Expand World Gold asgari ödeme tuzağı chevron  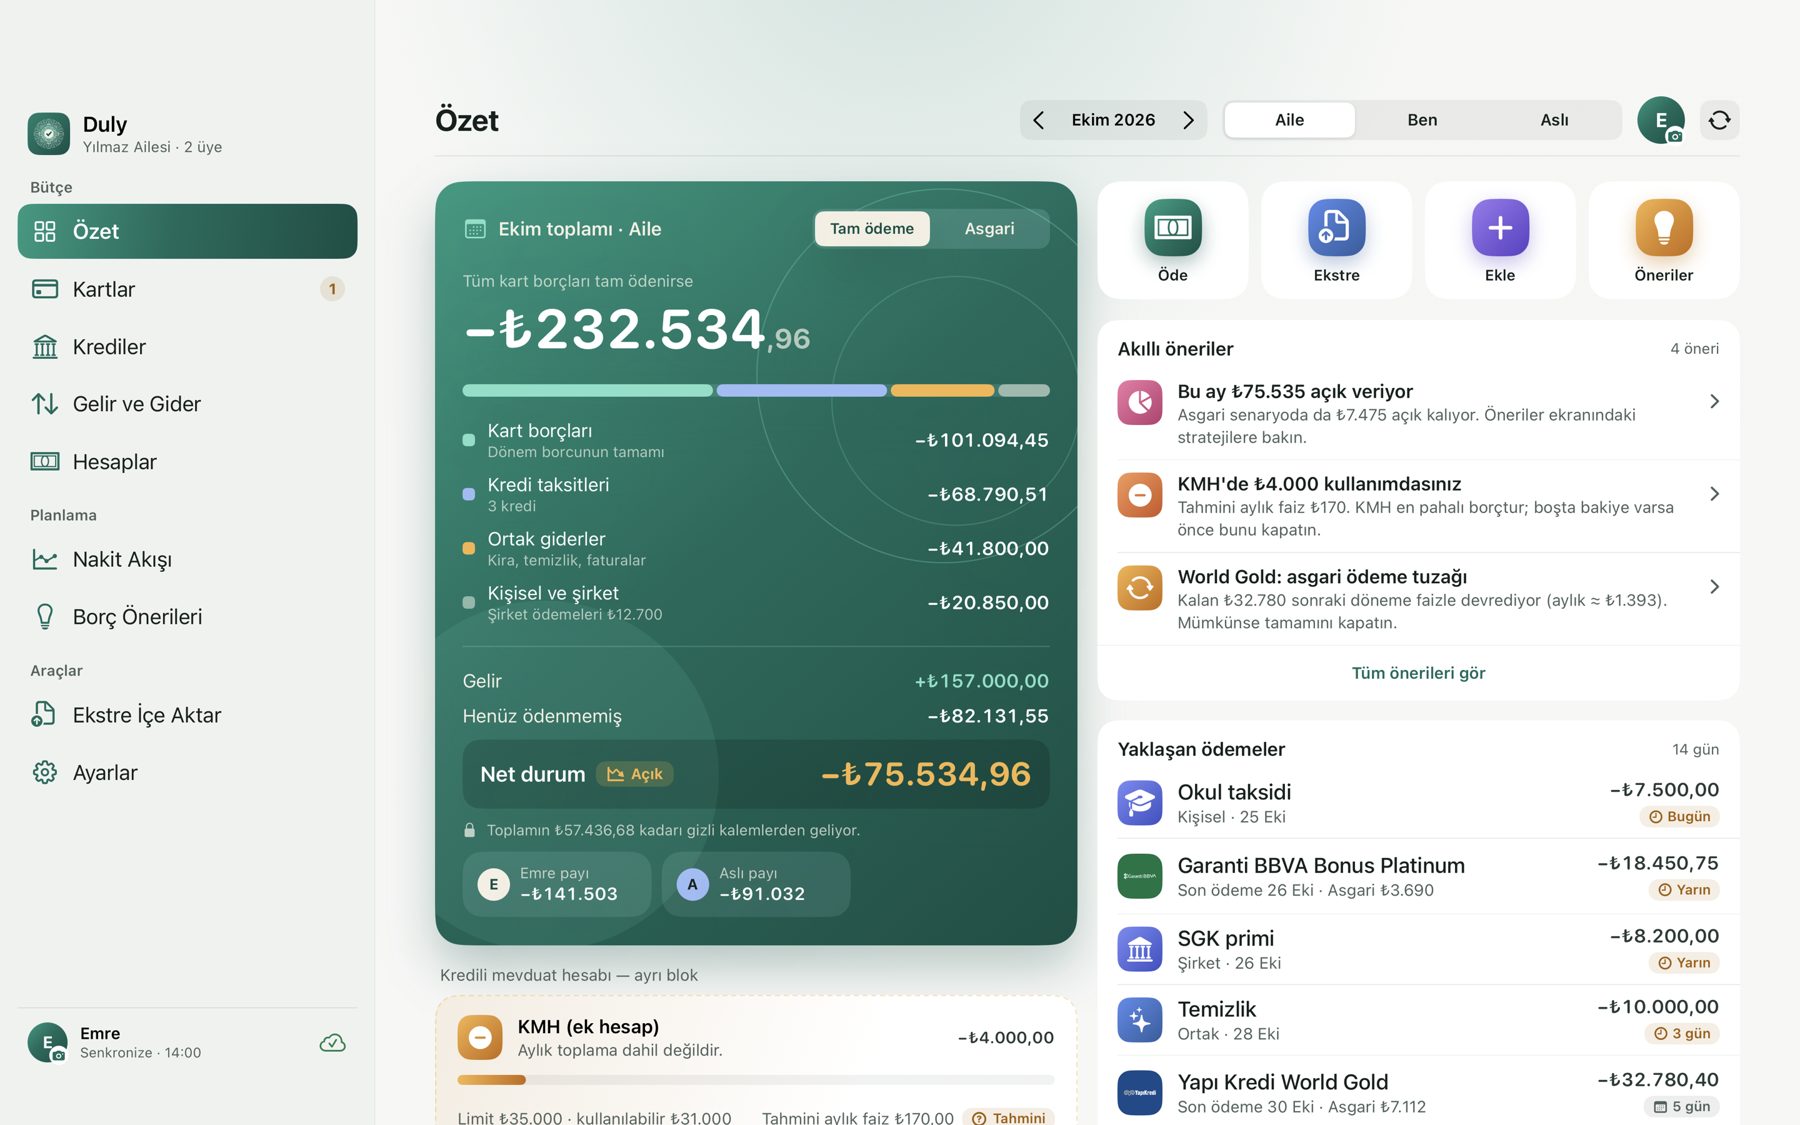coord(1714,587)
